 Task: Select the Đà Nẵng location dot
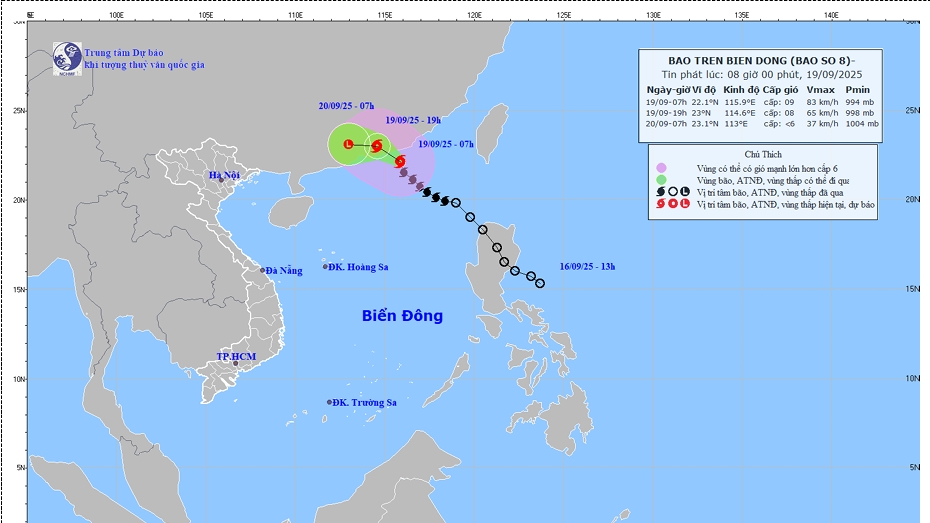click(x=263, y=270)
